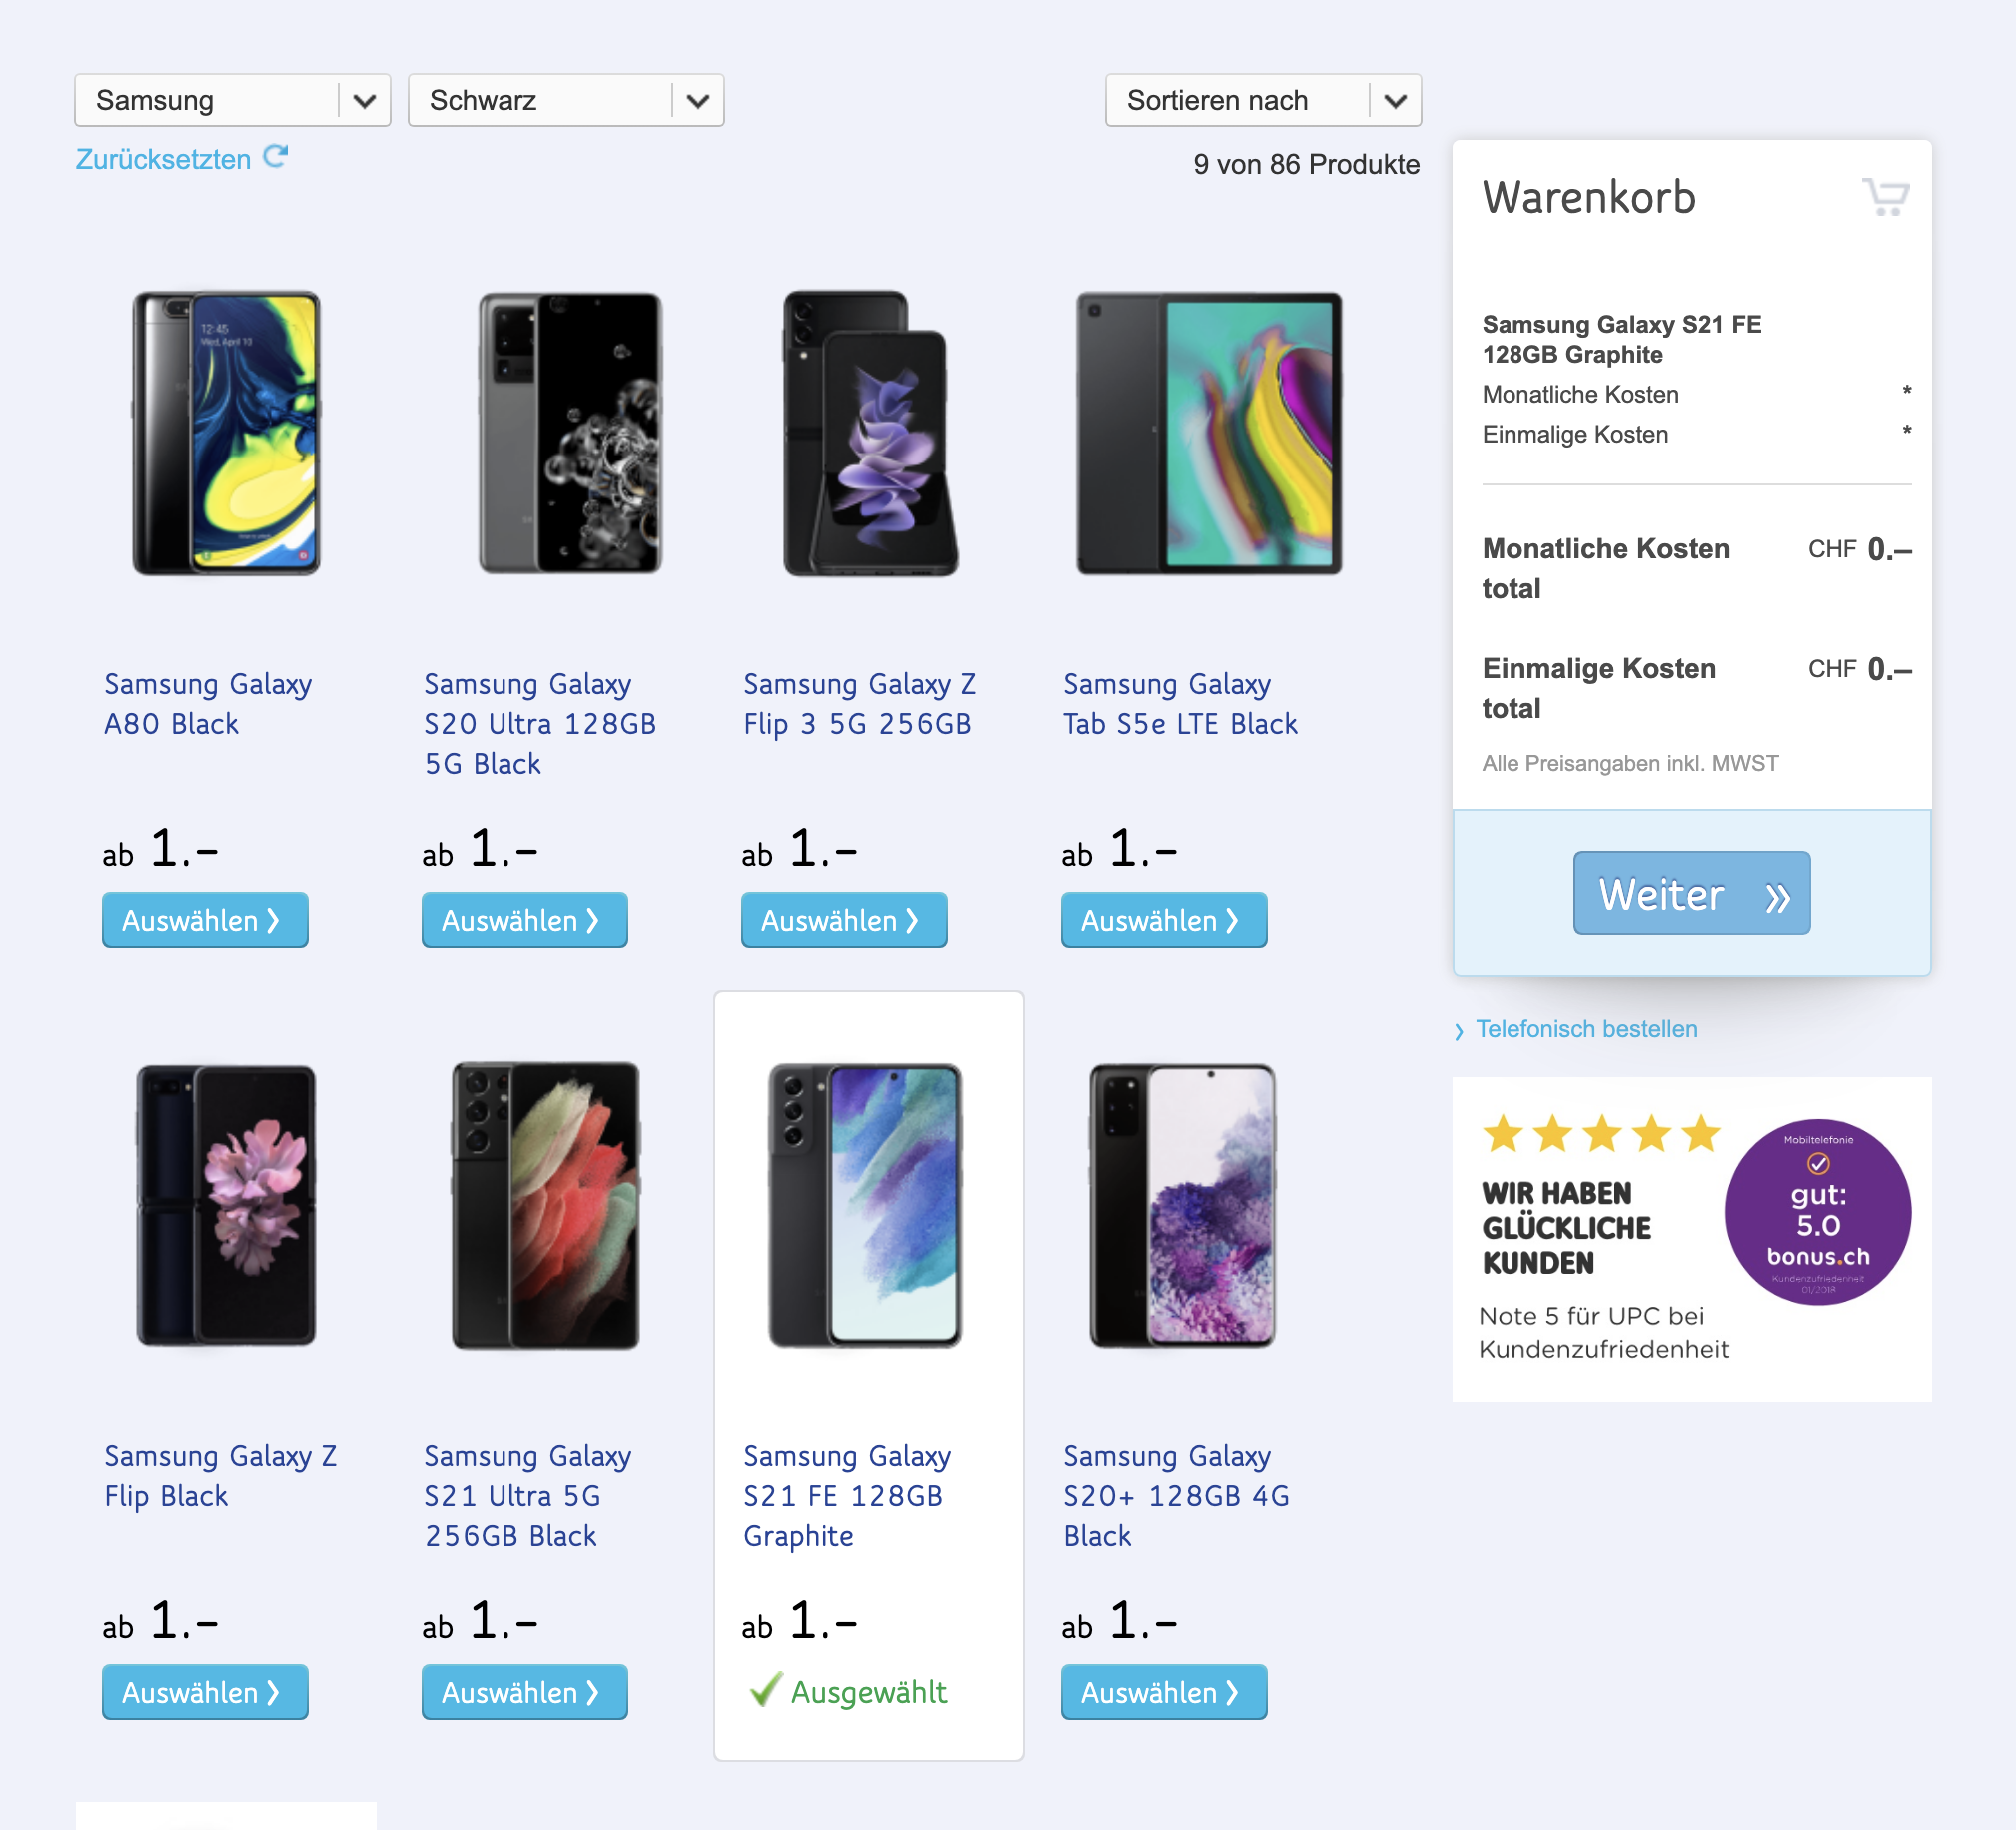Click the reset arrow icon beside Zurücksetzten

tap(275, 157)
